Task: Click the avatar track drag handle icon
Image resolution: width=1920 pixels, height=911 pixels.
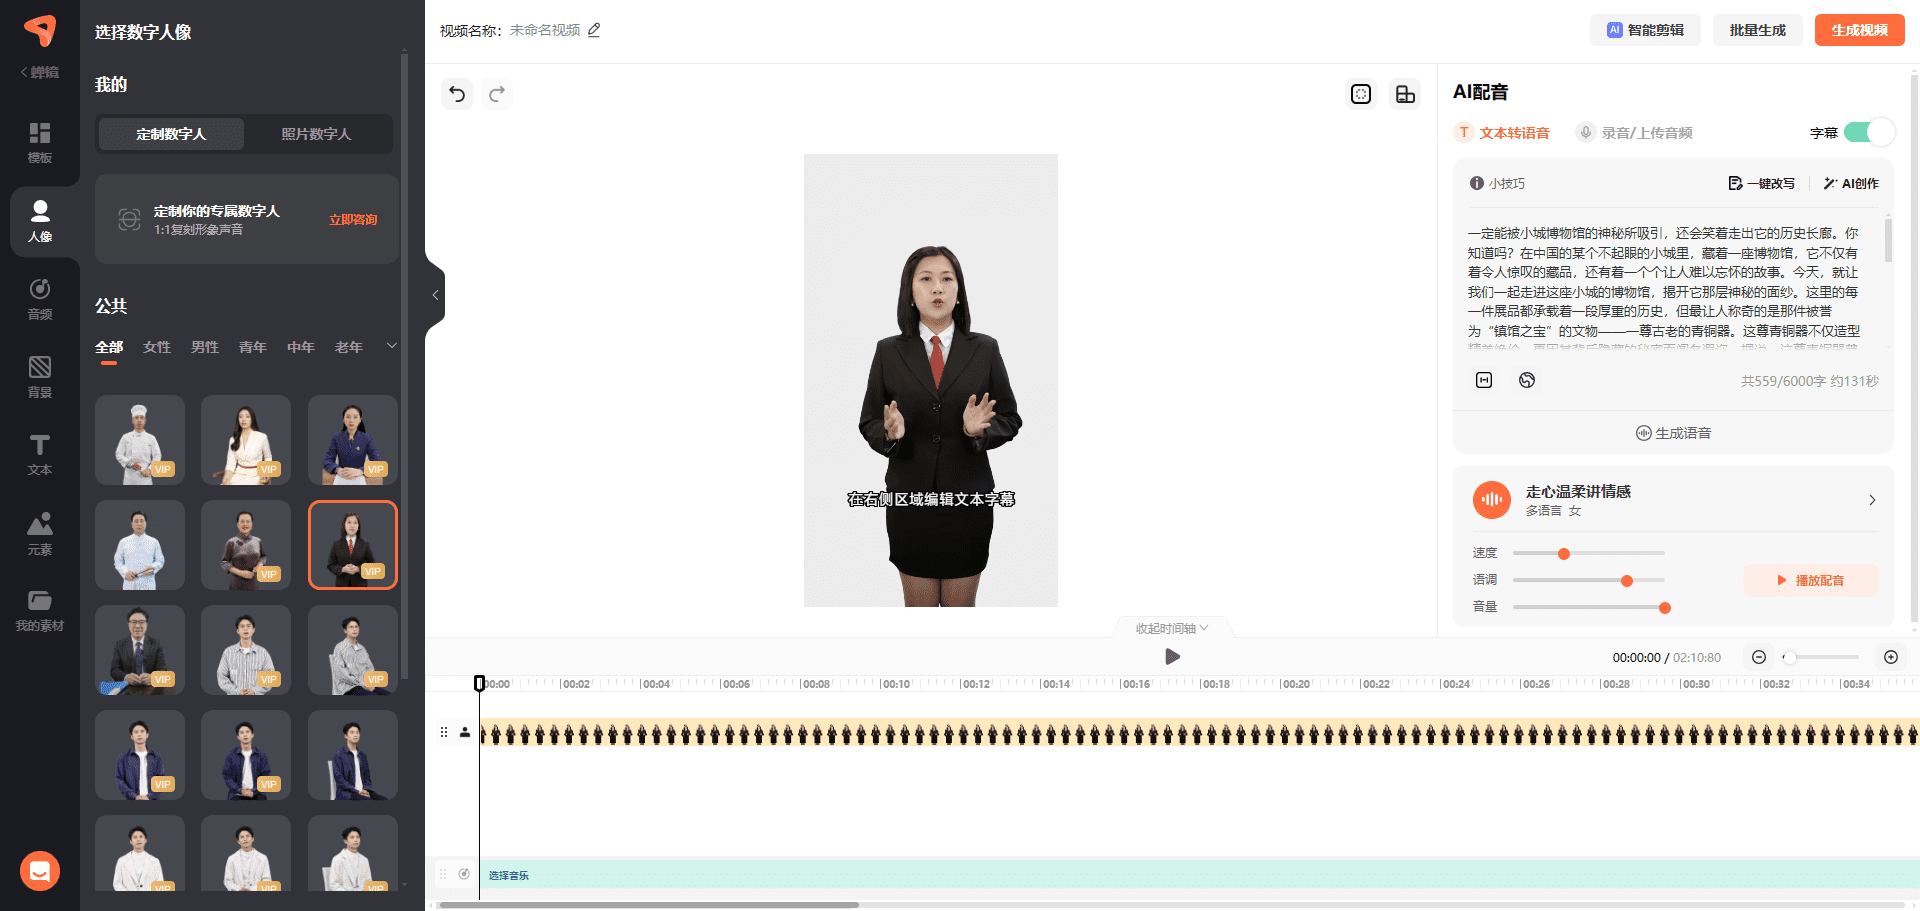Action: point(444,732)
